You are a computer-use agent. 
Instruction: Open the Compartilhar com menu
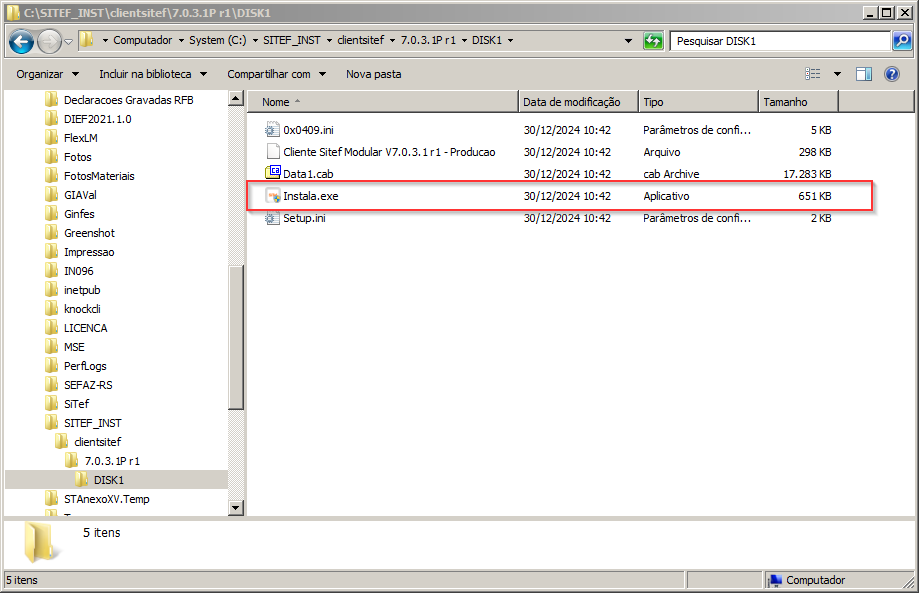277,74
